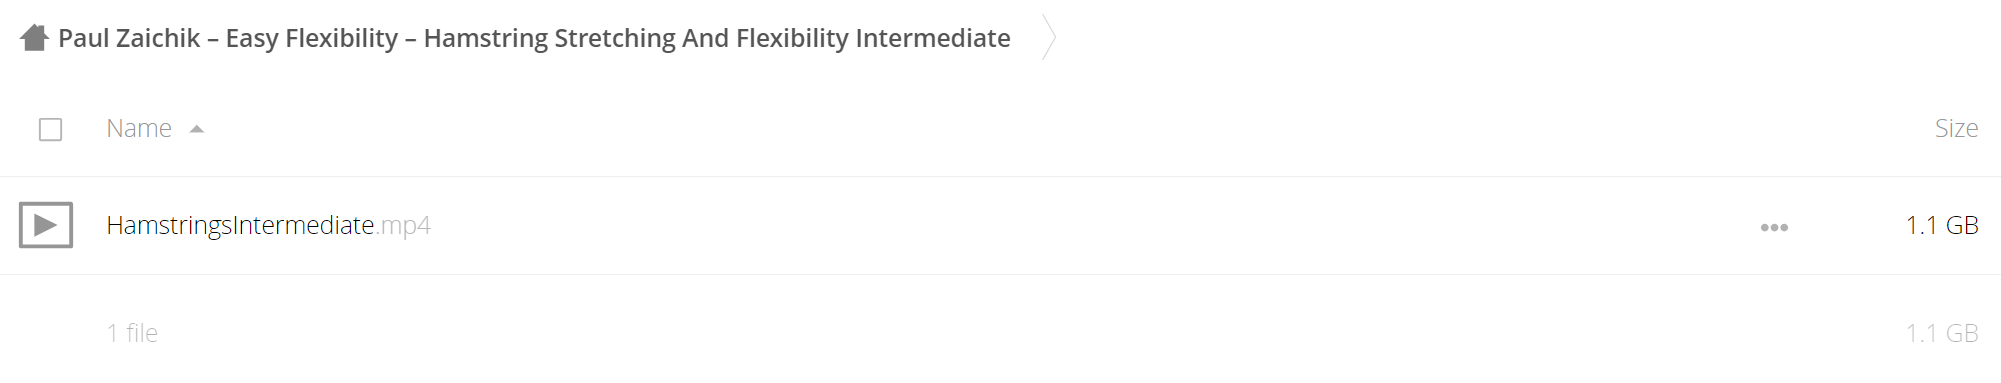Open the Paul Zaichik Hamstring Stretching breadcrumb folder
Screen dimensions: 2001x383
point(534,38)
